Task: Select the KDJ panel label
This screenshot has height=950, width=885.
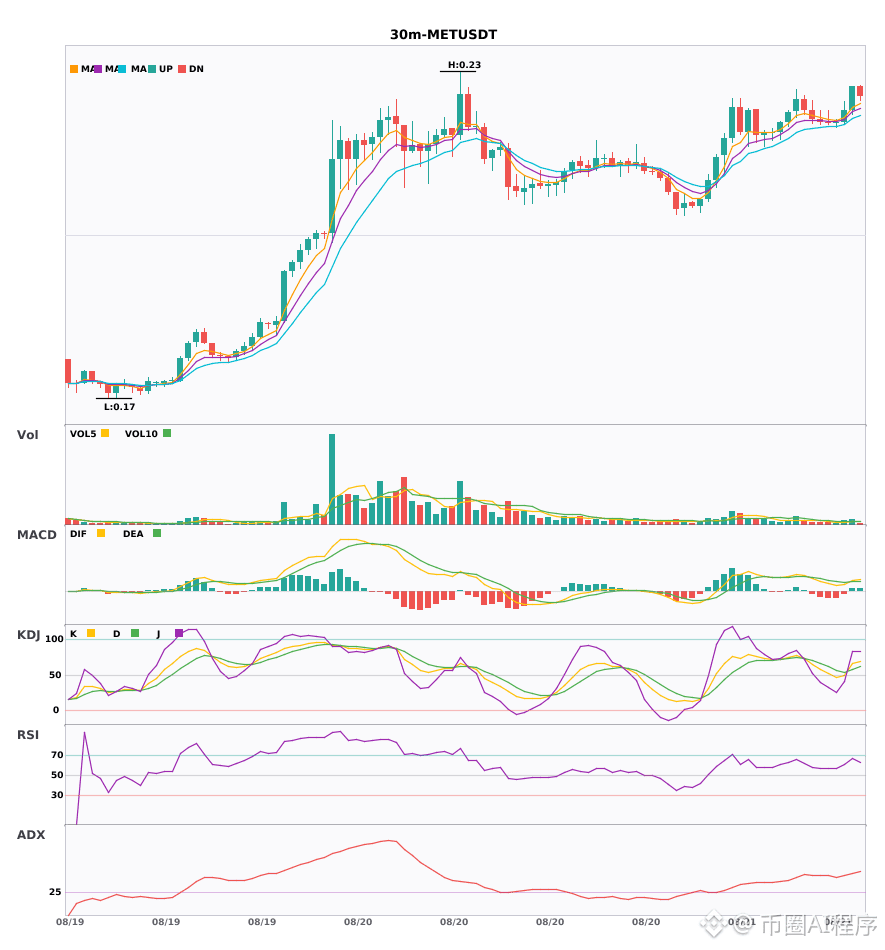Action: (x=28, y=635)
